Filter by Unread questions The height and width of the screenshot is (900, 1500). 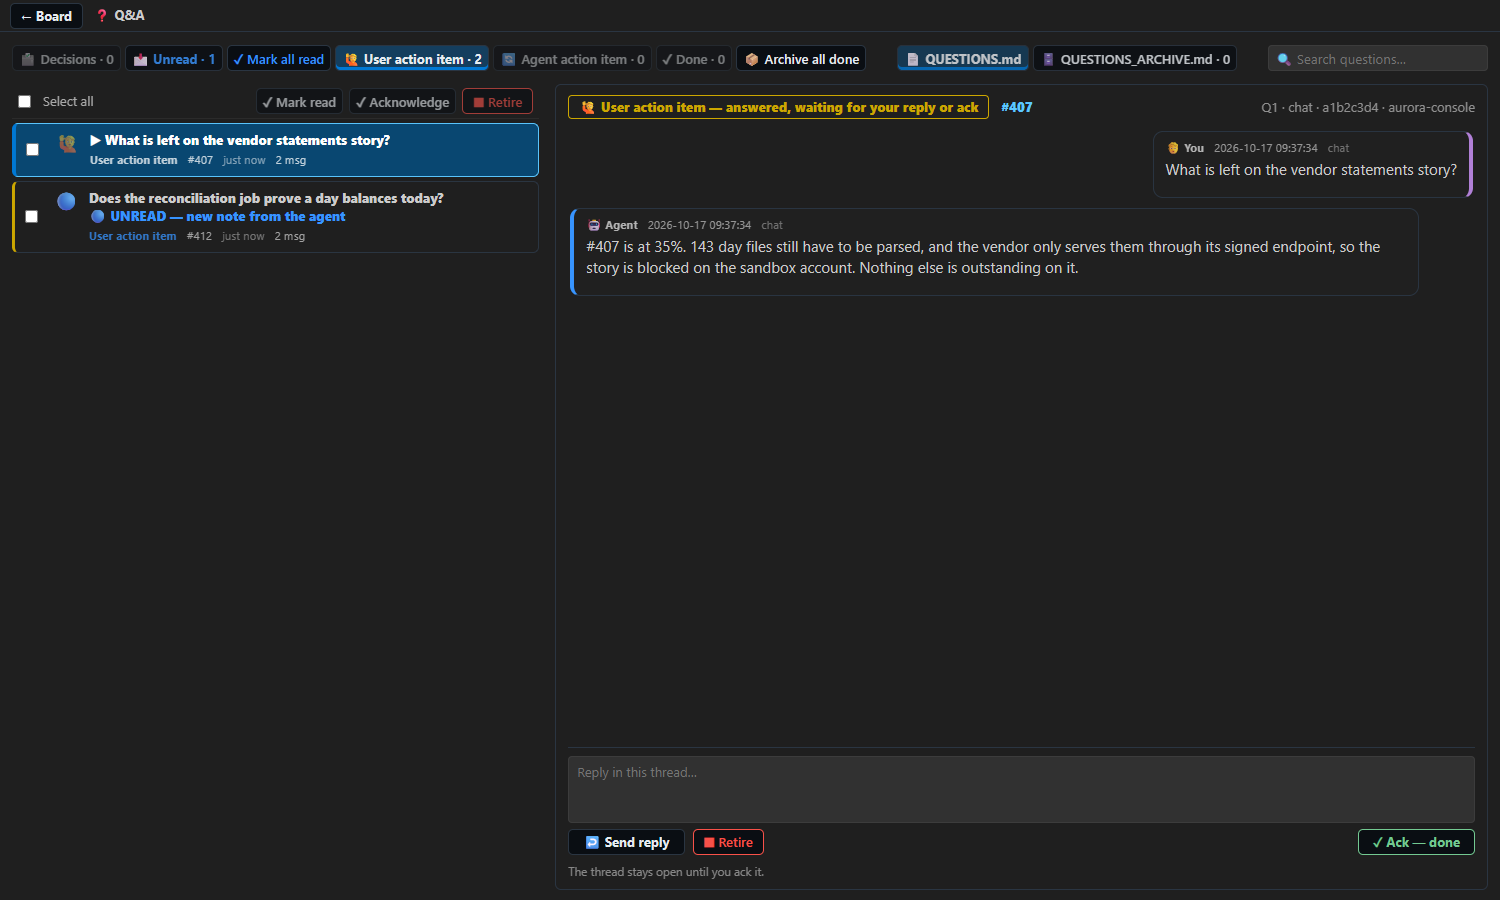pos(174,59)
